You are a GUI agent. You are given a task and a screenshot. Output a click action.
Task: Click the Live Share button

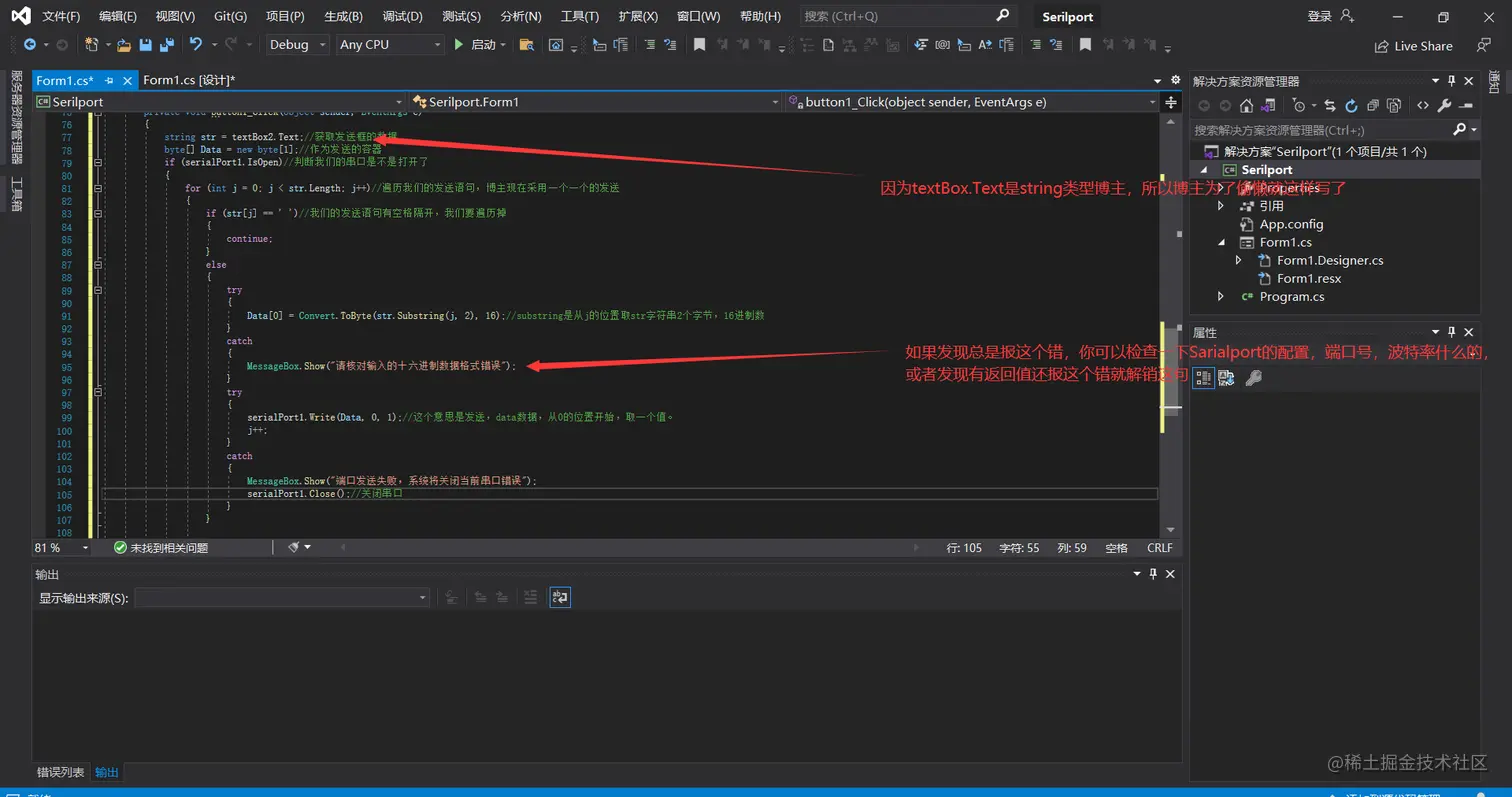pyautogui.click(x=1413, y=46)
